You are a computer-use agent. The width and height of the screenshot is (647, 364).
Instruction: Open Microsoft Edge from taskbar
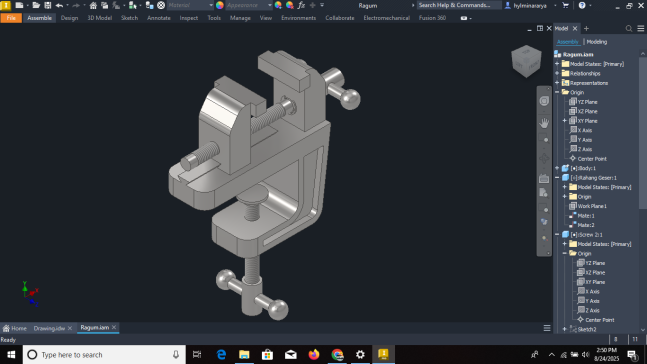pos(221,355)
